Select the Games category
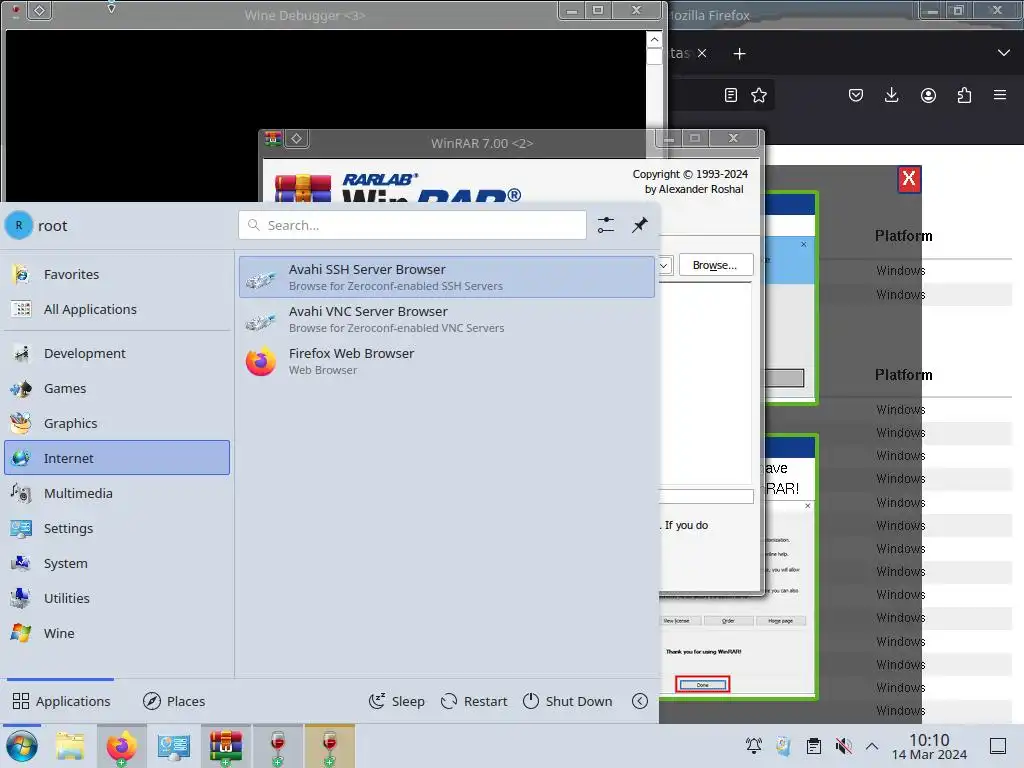This screenshot has width=1024, height=768. click(117, 389)
